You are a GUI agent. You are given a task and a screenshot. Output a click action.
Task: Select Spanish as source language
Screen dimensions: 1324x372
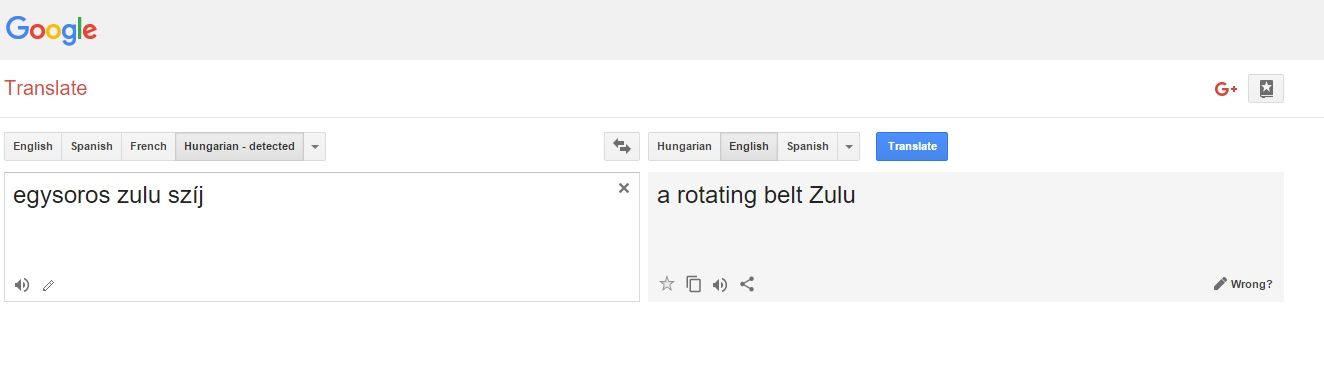92,146
